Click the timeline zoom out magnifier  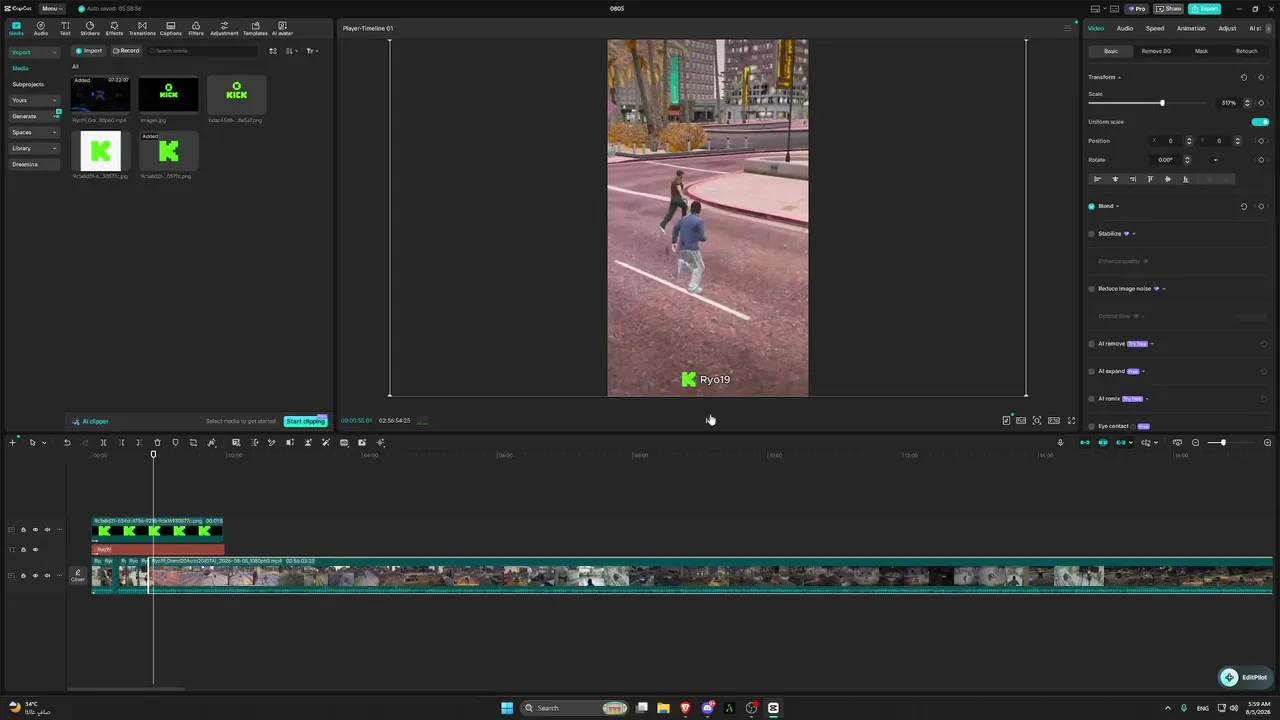1195,442
